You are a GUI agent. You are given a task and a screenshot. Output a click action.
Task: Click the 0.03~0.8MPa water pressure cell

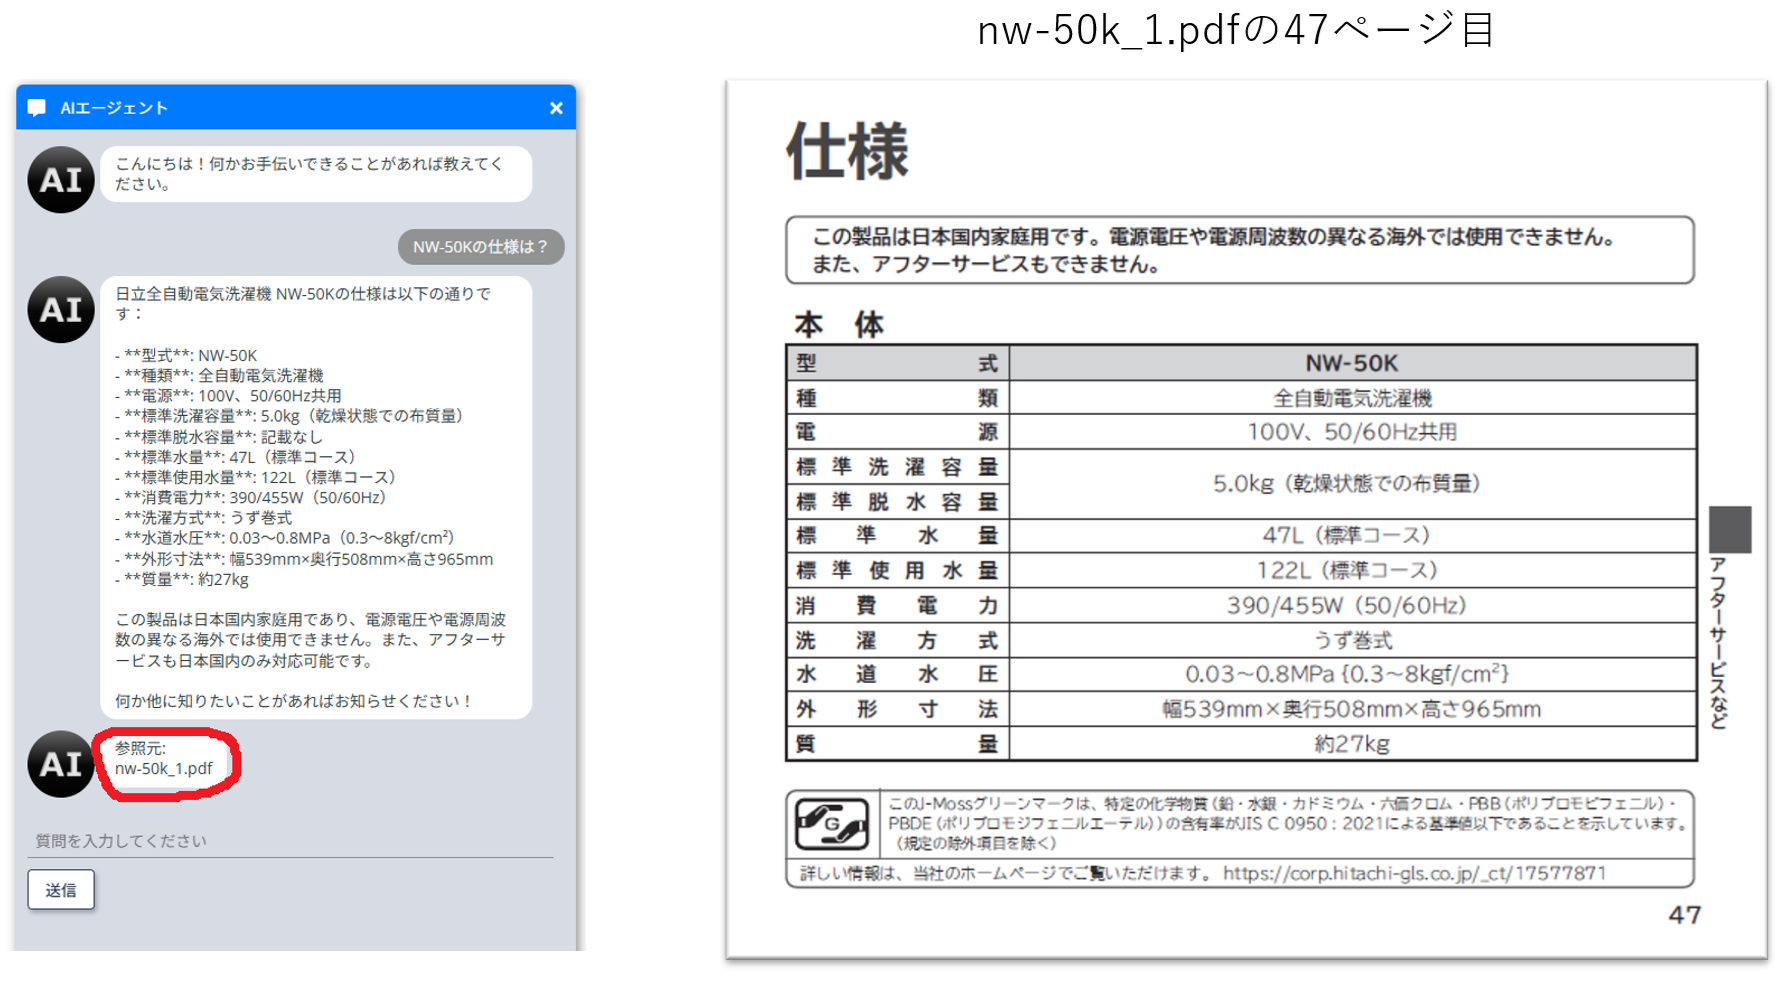[1352, 674]
